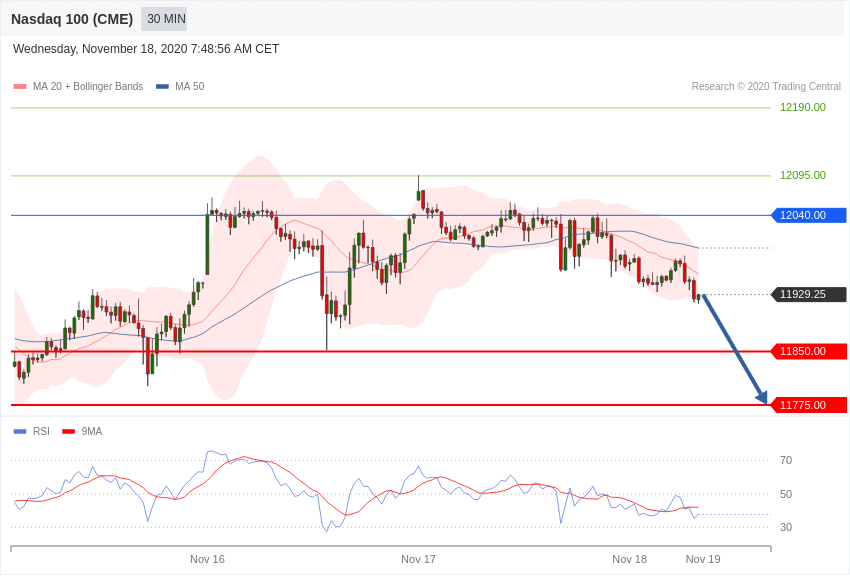Click the Nov 17 date axis label

(x=418, y=559)
